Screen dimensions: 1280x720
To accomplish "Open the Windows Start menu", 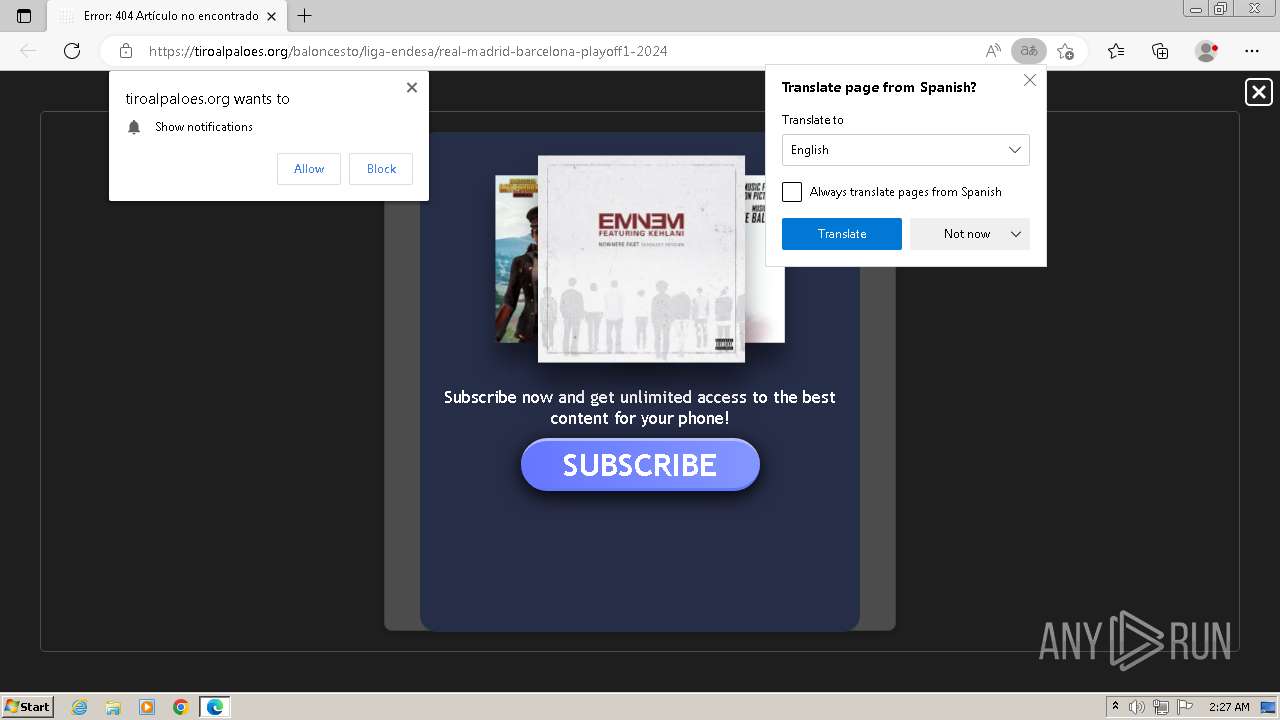I will pos(28,707).
